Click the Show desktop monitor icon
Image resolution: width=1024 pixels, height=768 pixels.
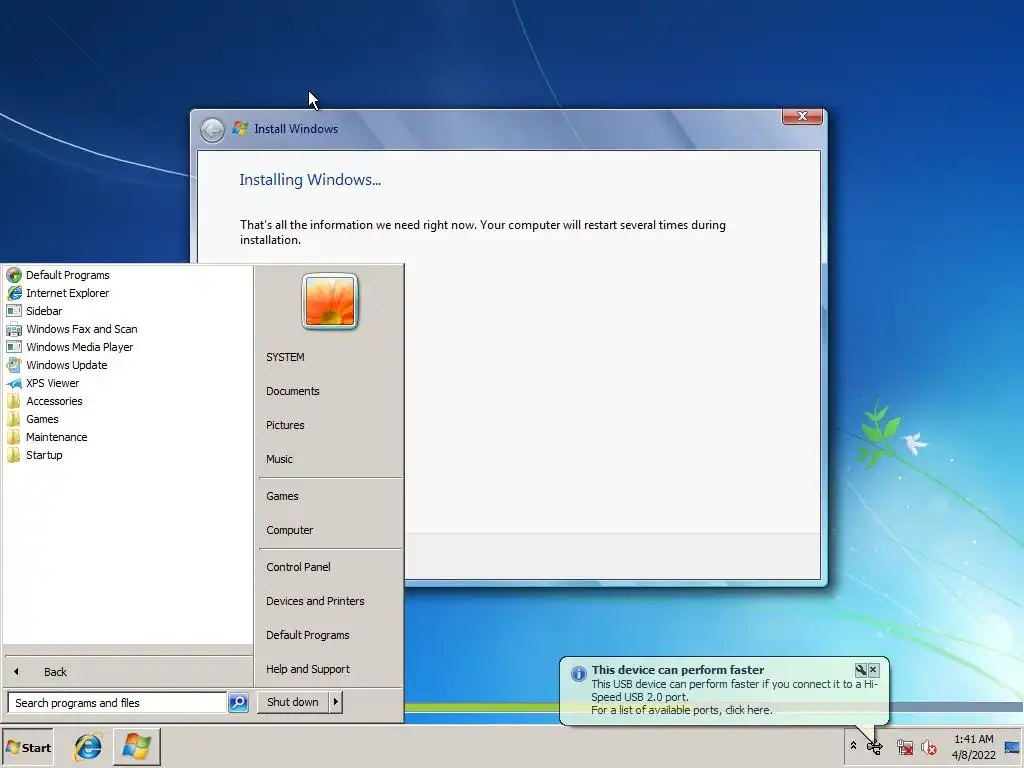(1012, 747)
